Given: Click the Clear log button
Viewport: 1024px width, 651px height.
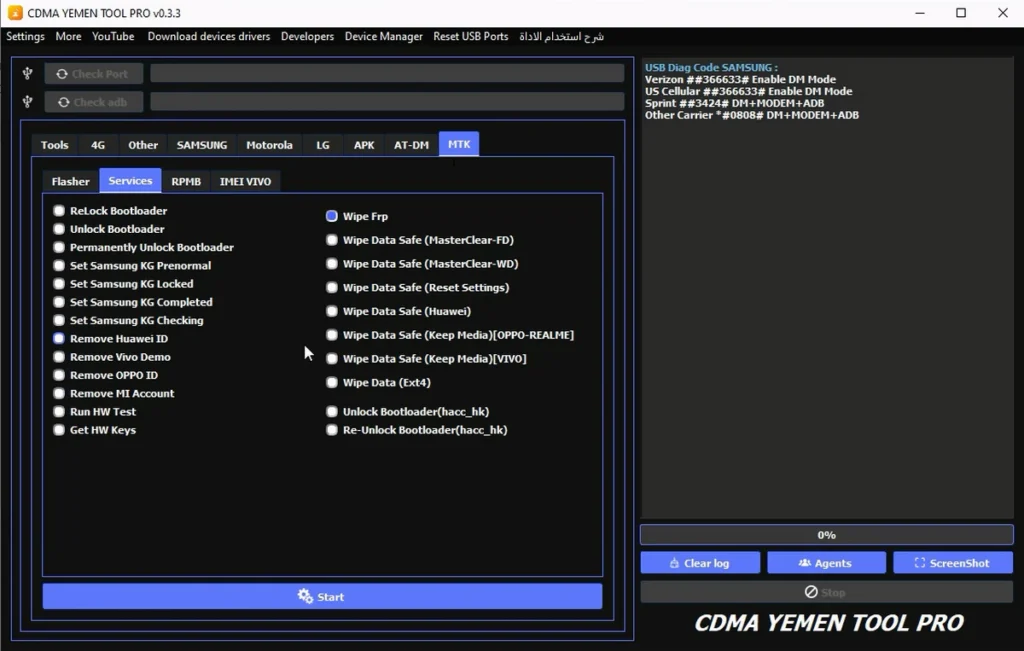Looking at the screenshot, I should 700,563.
